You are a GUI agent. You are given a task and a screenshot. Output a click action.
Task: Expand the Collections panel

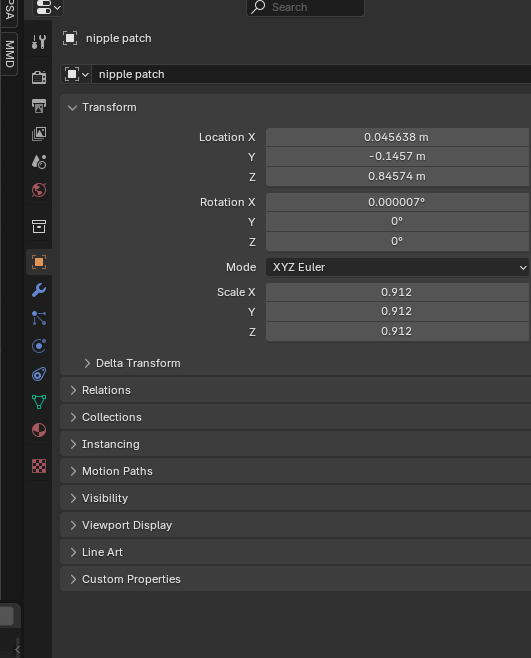[x=73, y=417]
